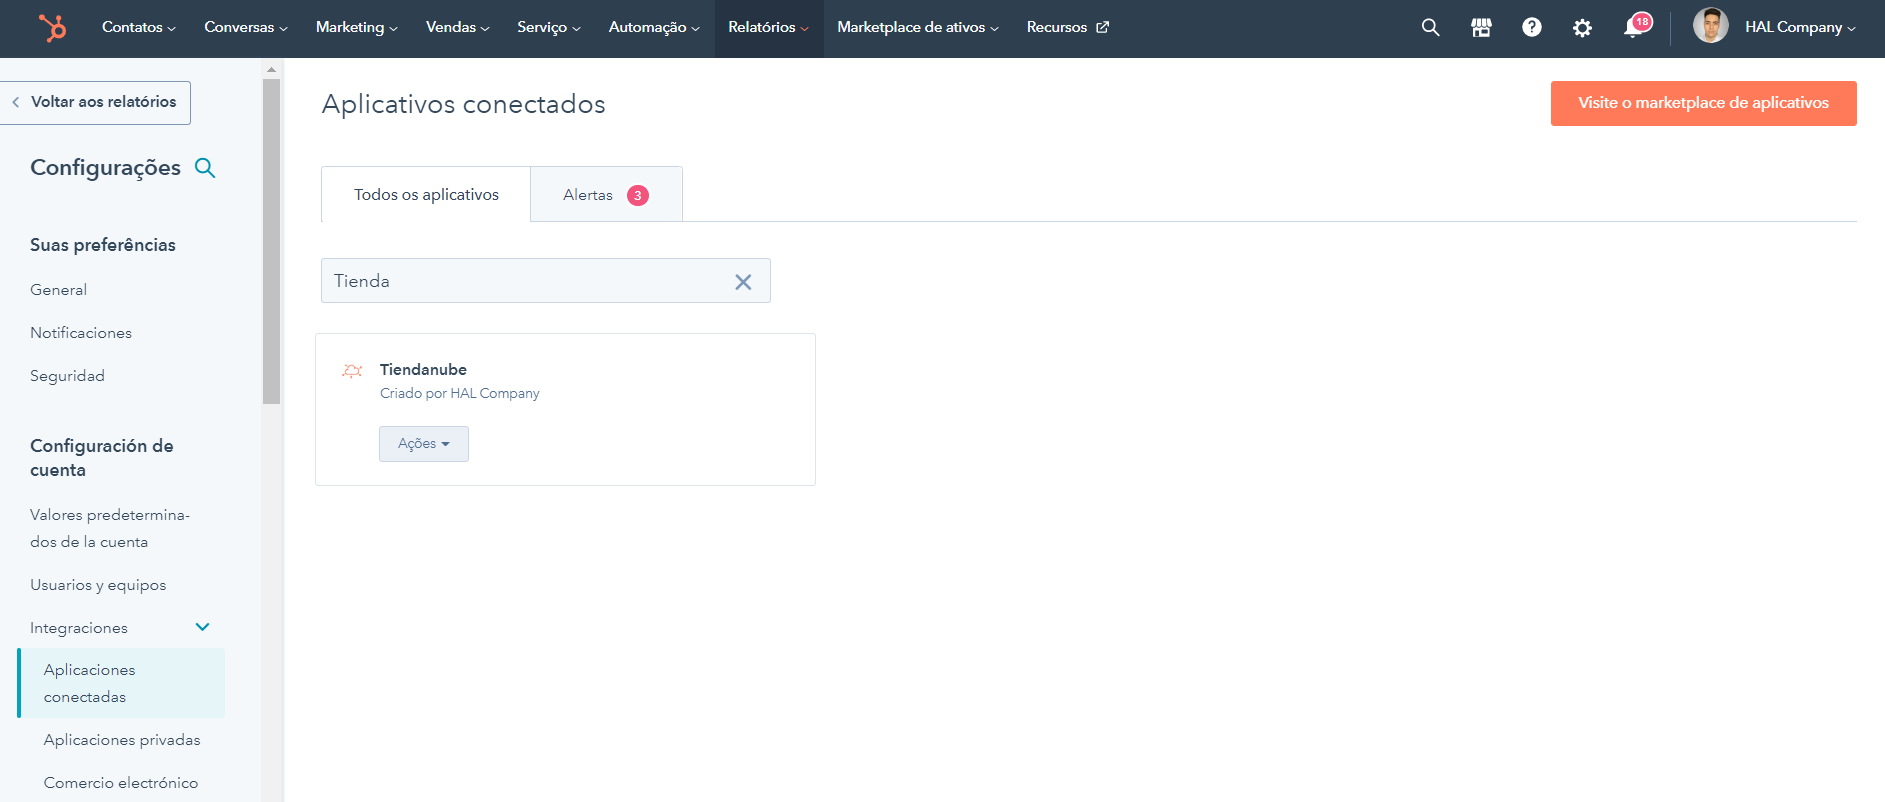Open the HAL Company account dropdown
This screenshot has width=1885, height=802.
[1800, 27]
